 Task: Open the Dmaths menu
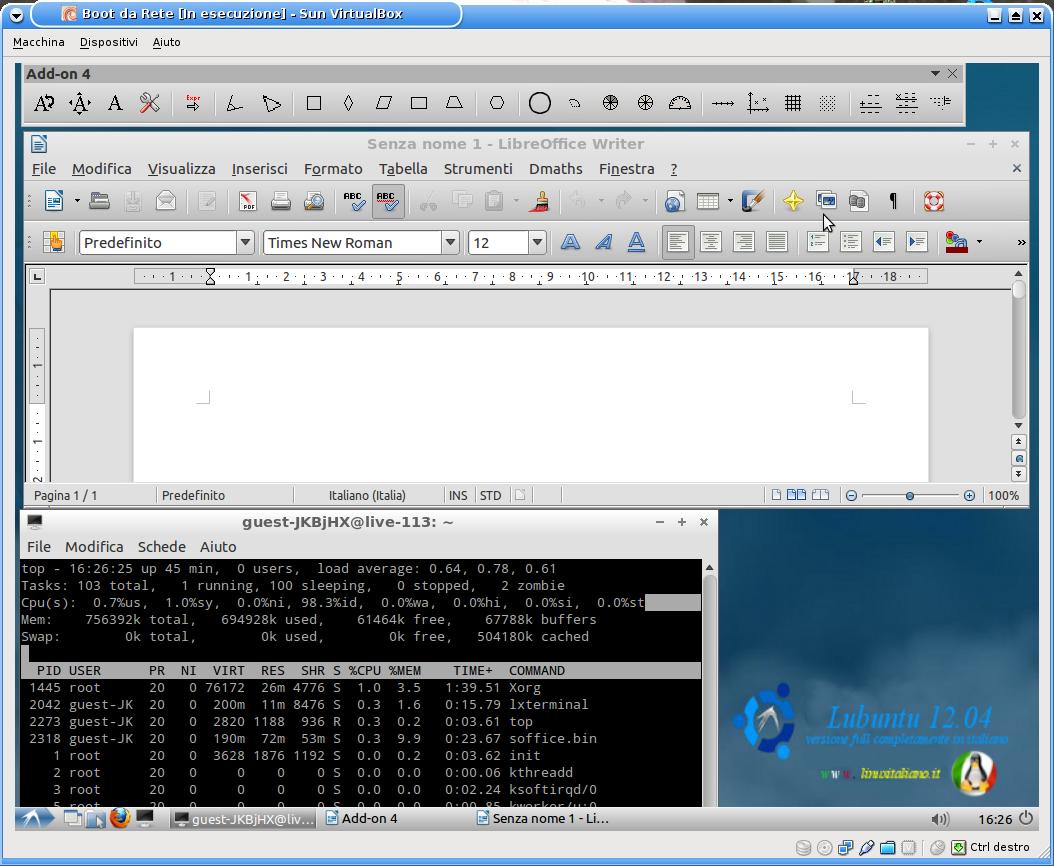click(x=555, y=169)
